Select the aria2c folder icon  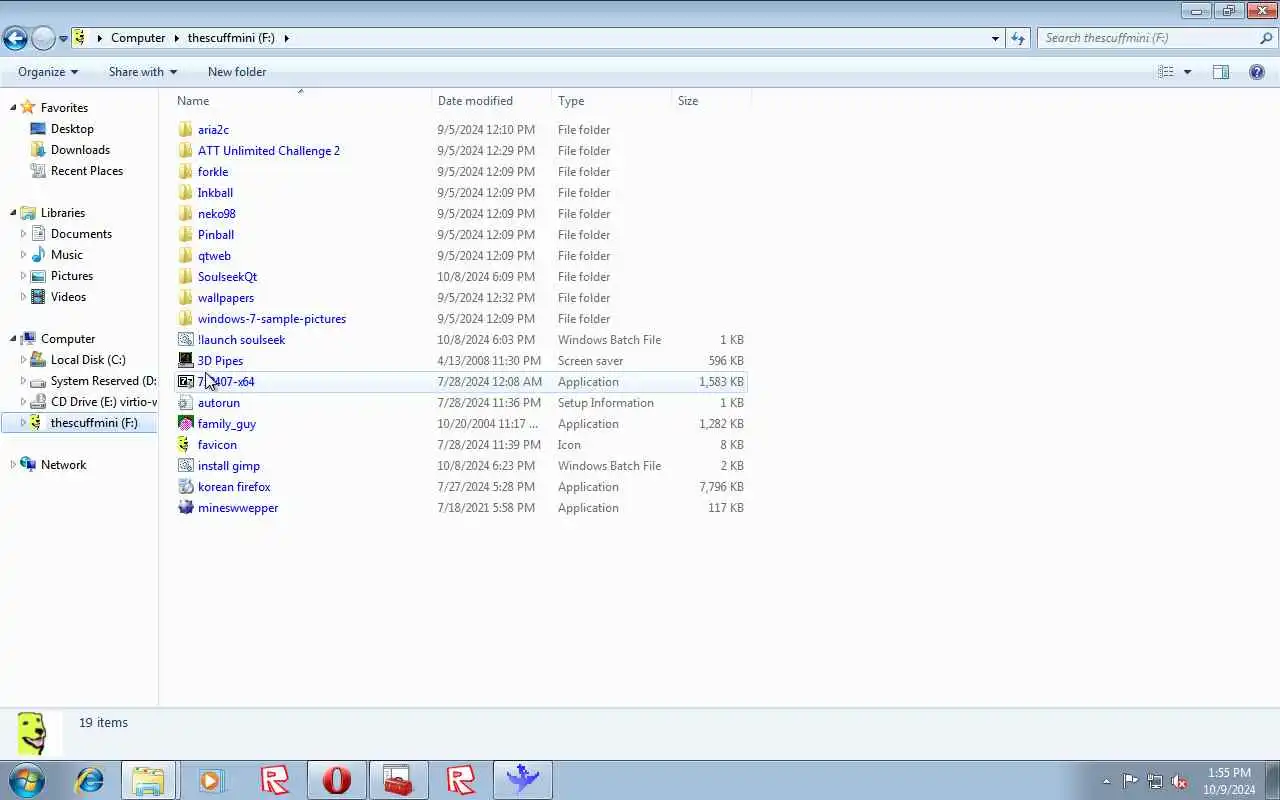coord(185,130)
